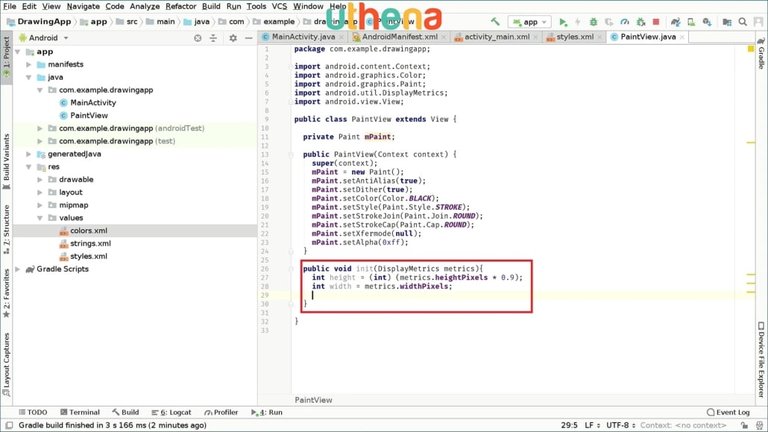
Task: Toggle the Build Variants side panel
Action: [x=6, y=160]
